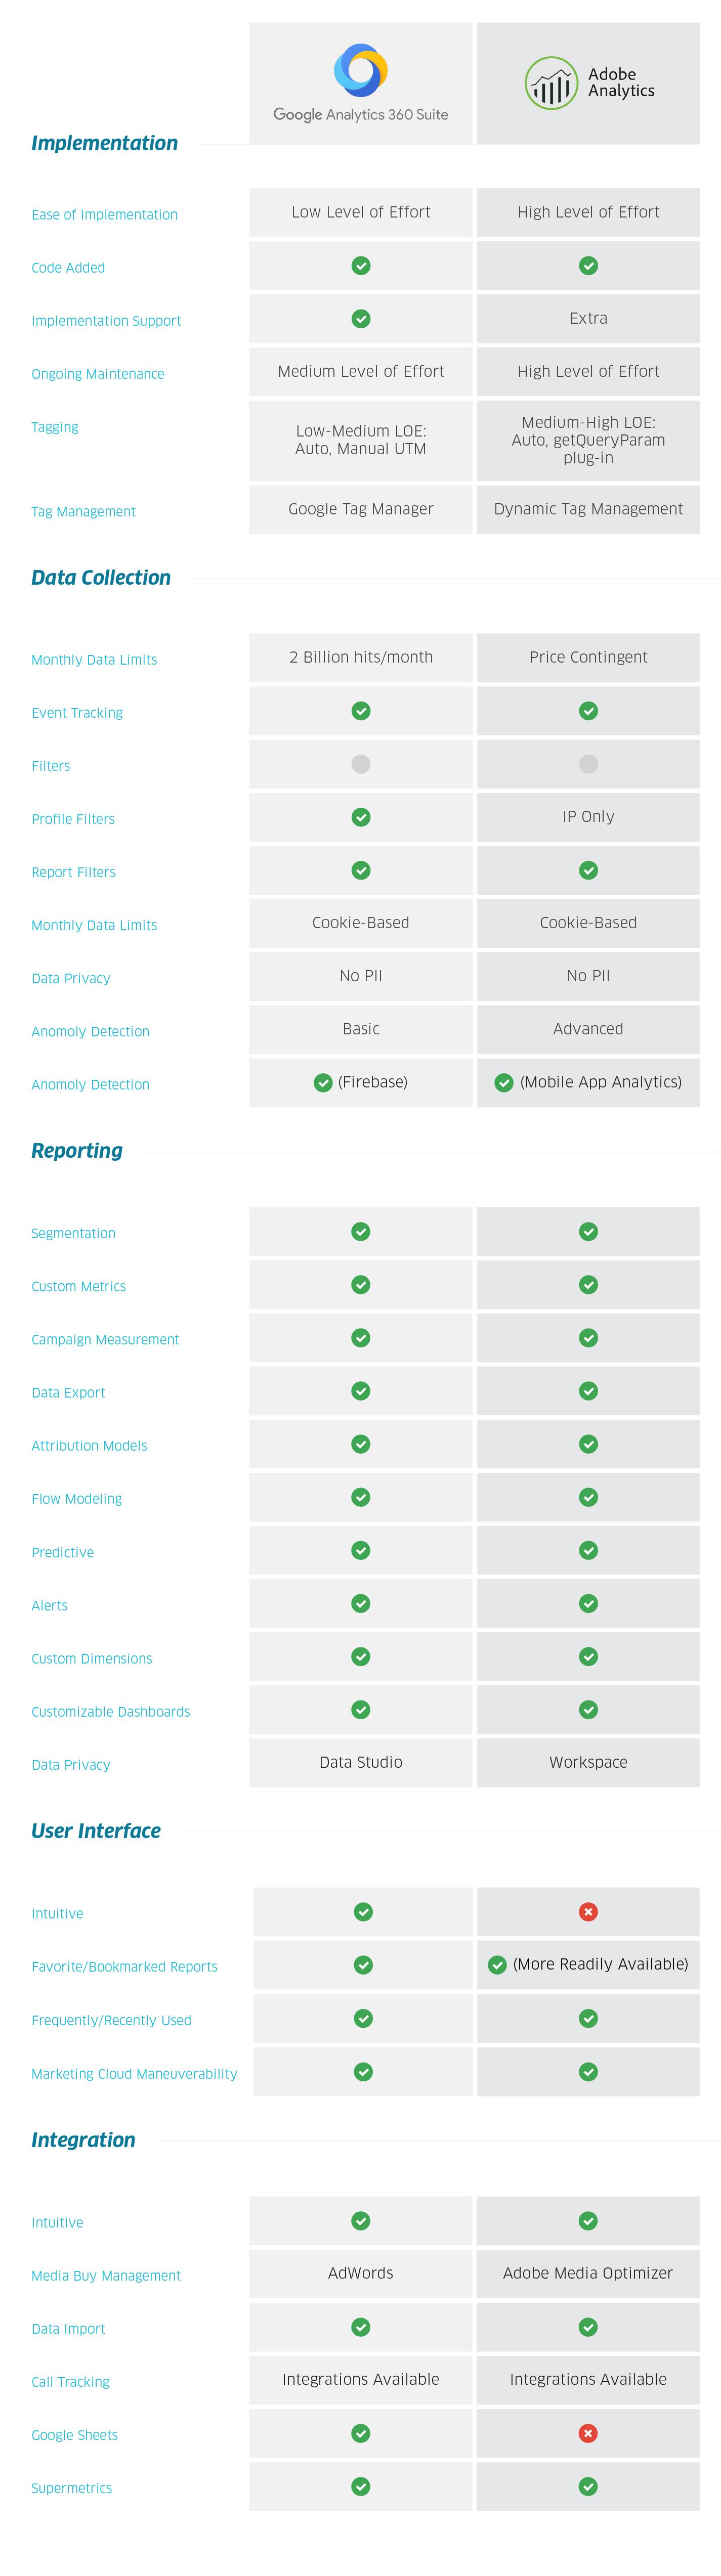Click the Implementation section heading

coord(104,143)
